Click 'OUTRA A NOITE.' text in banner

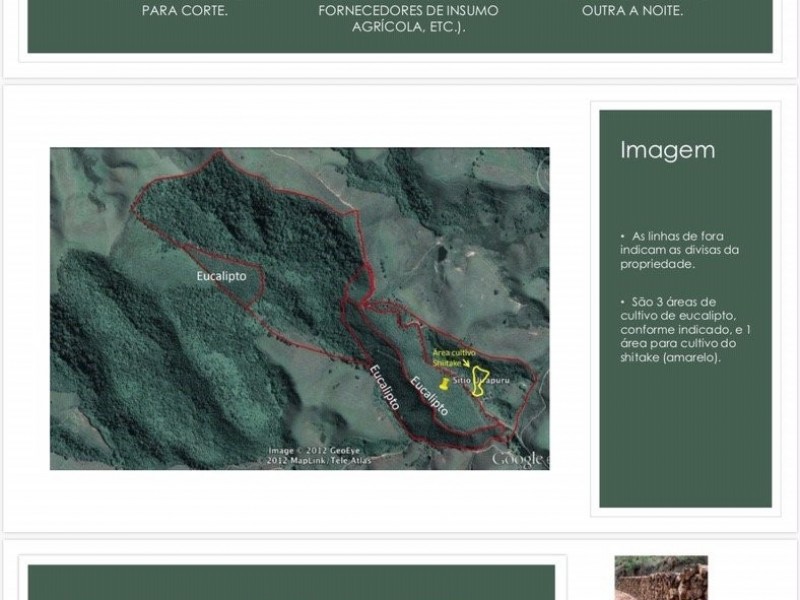[x=632, y=11]
